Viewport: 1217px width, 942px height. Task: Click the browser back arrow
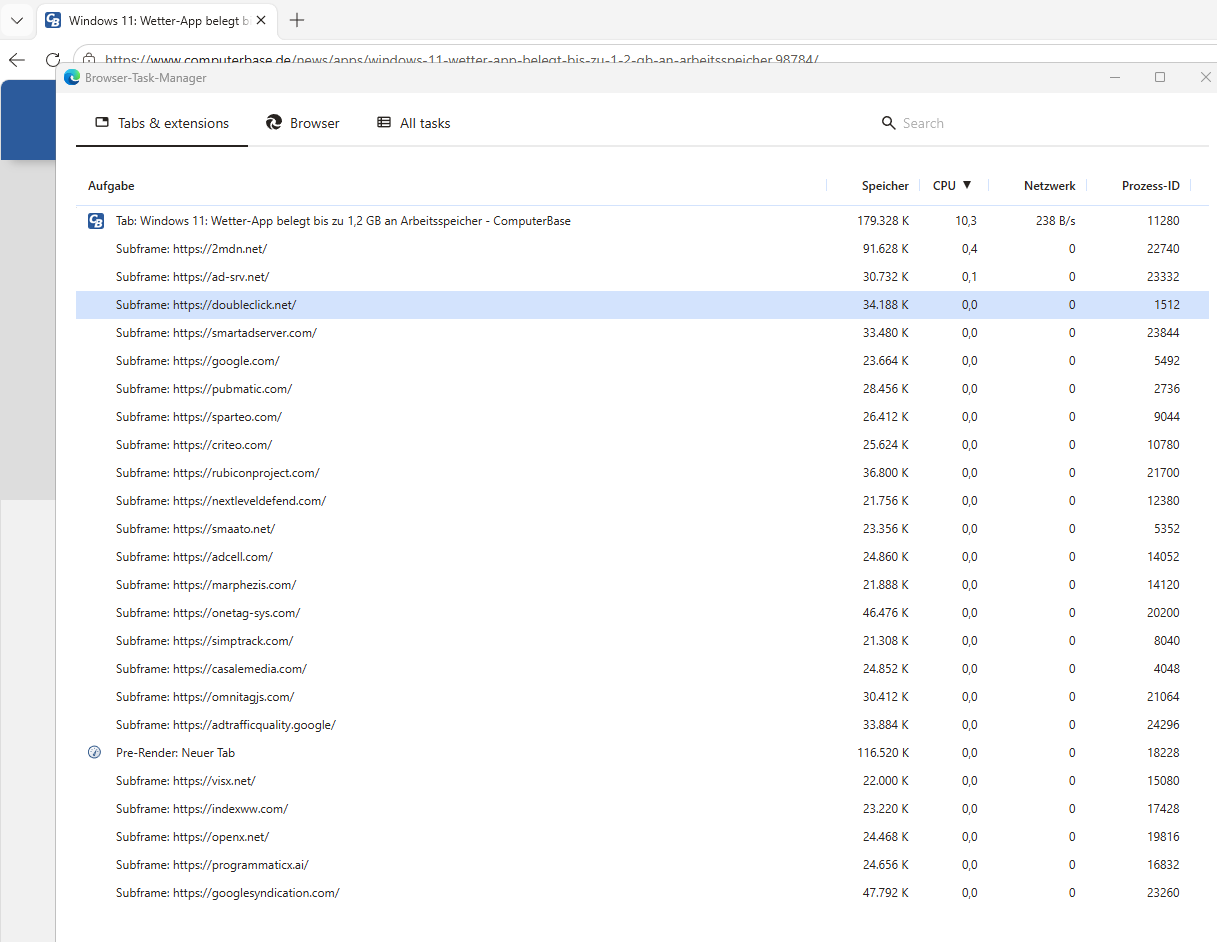point(16,60)
